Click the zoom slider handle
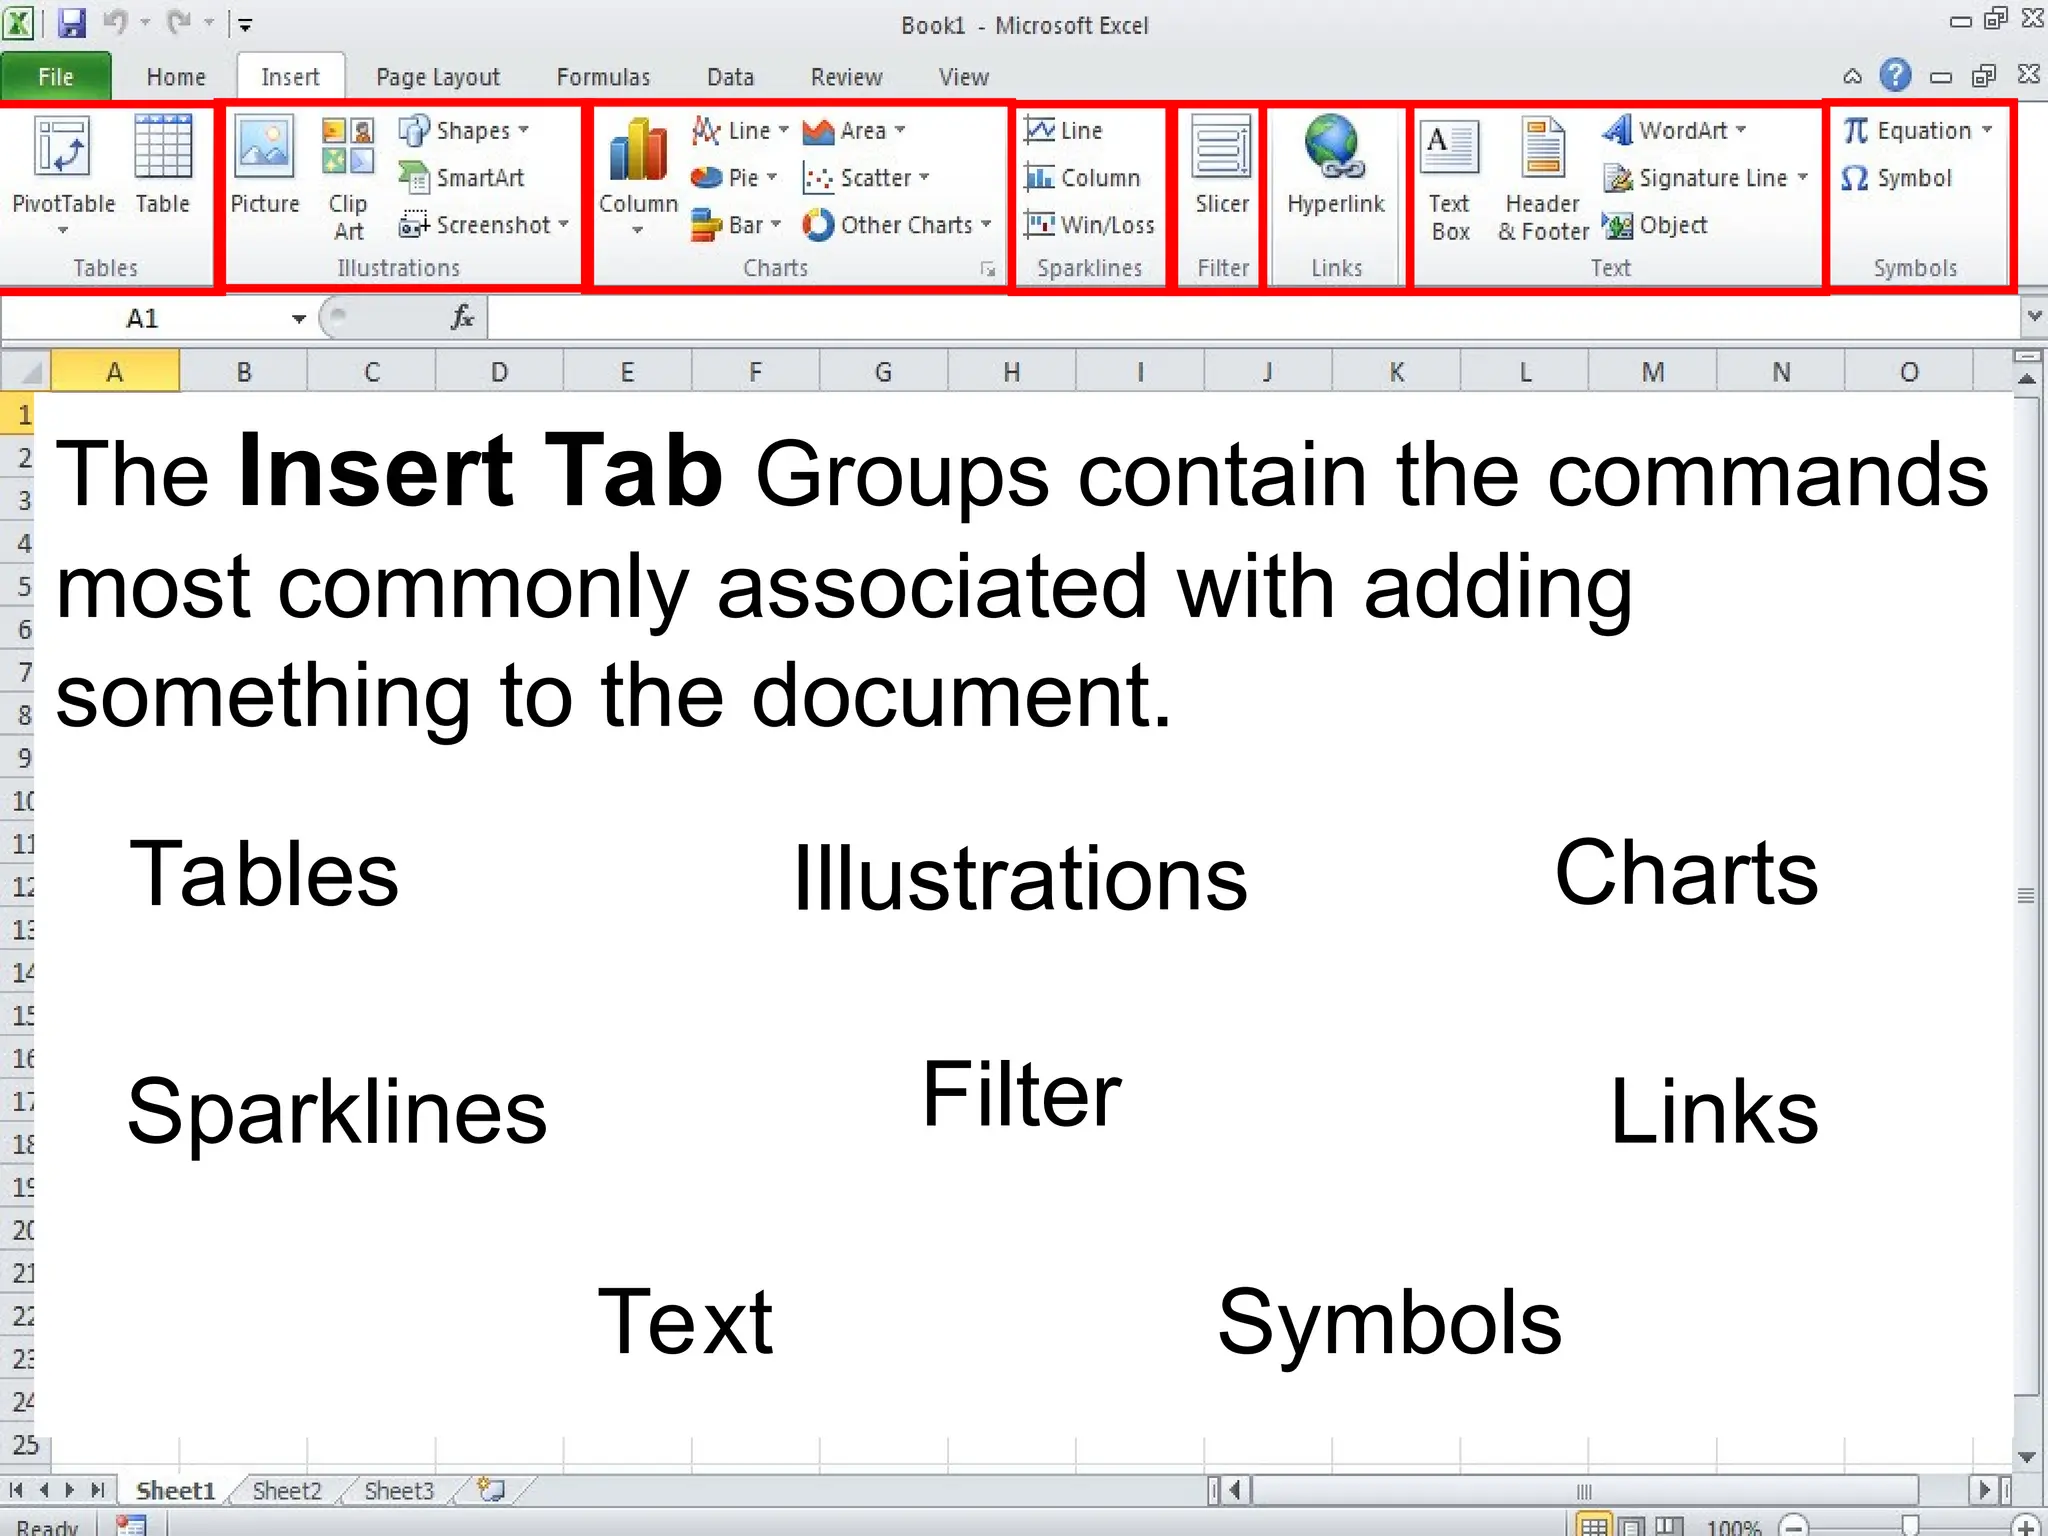This screenshot has height=1536, width=2048. tap(1910, 1526)
